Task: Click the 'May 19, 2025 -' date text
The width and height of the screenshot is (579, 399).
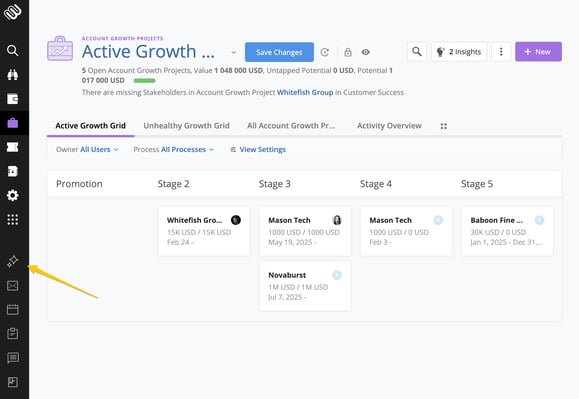Action: (x=292, y=242)
